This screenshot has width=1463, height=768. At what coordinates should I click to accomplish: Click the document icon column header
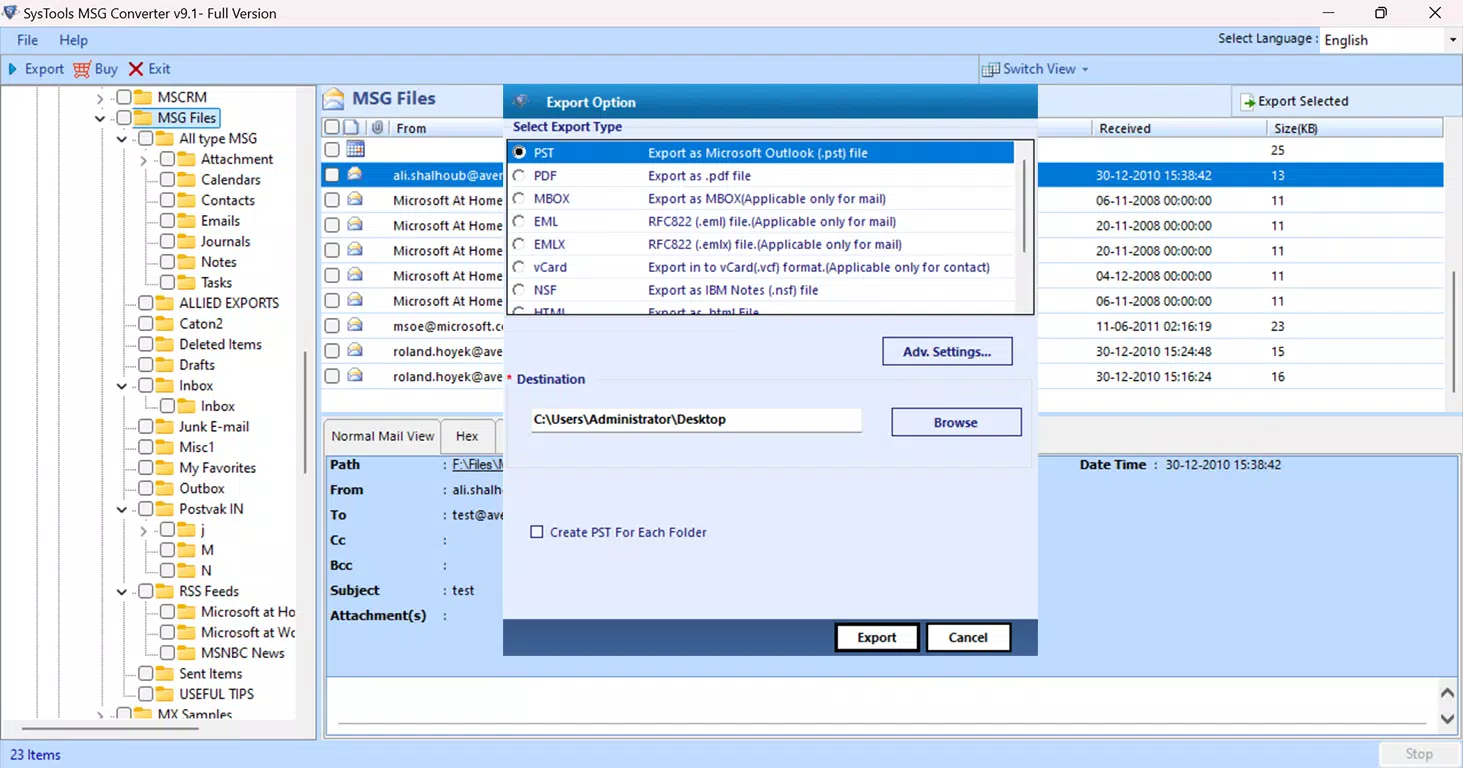351,127
